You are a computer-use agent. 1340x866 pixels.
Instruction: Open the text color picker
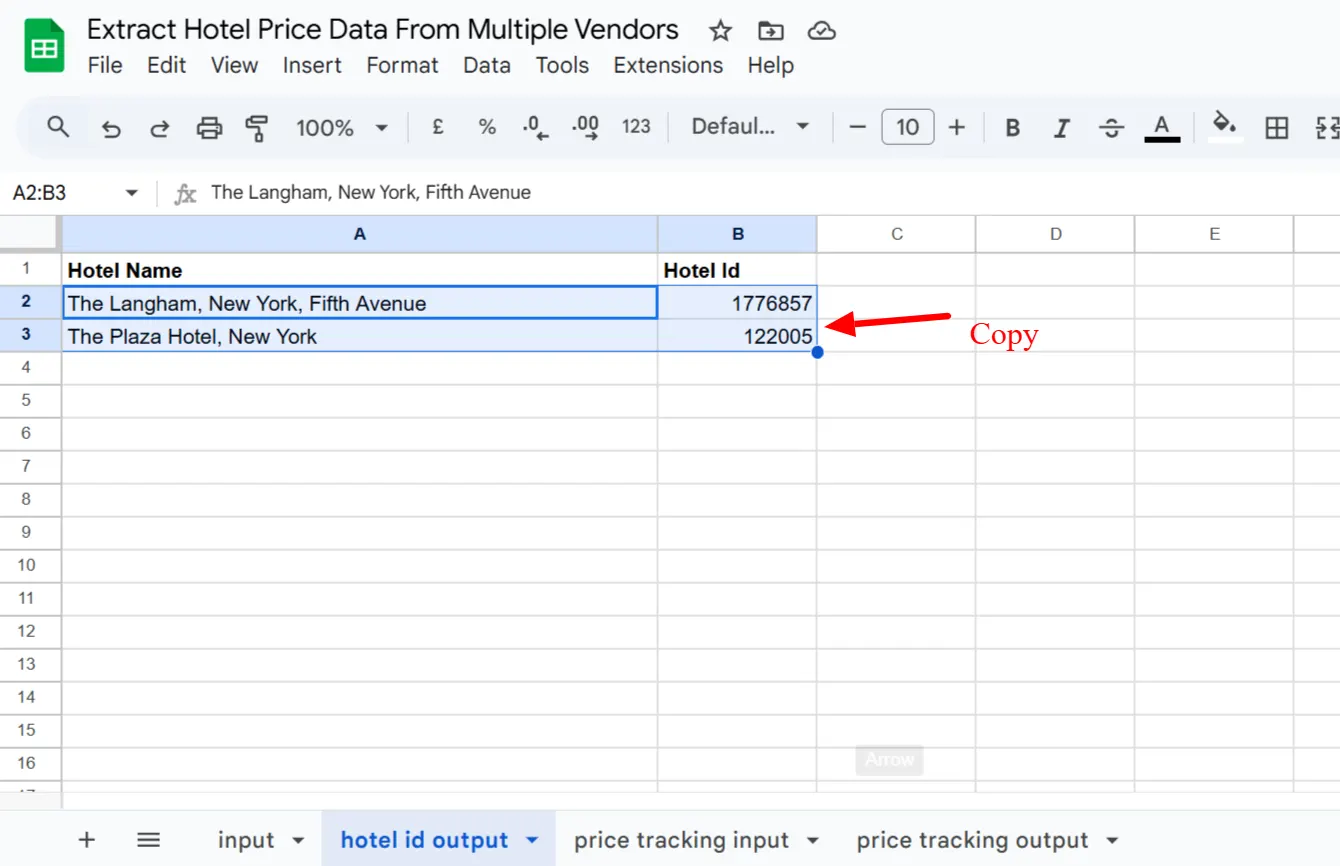1161,127
